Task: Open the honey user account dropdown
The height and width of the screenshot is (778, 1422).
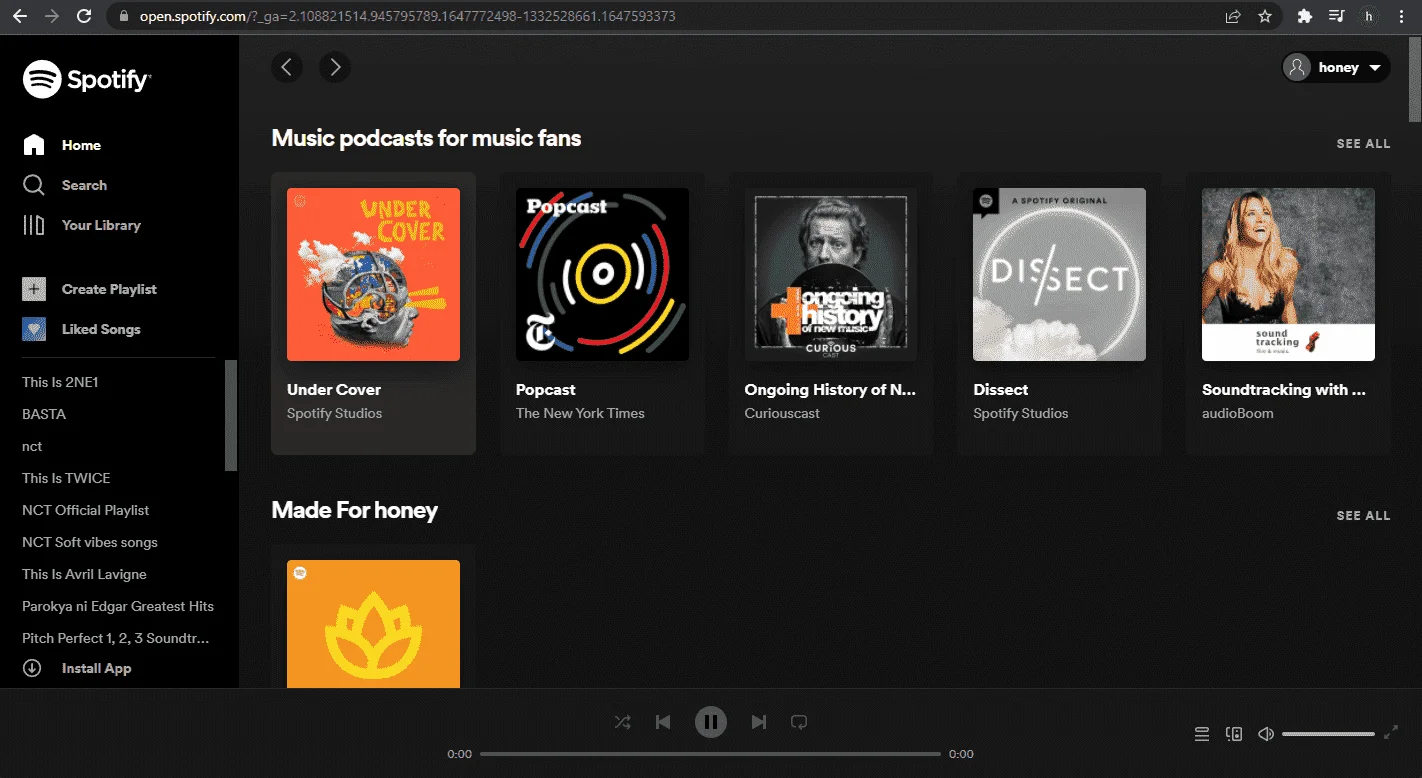Action: pyautogui.click(x=1336, y=67)
